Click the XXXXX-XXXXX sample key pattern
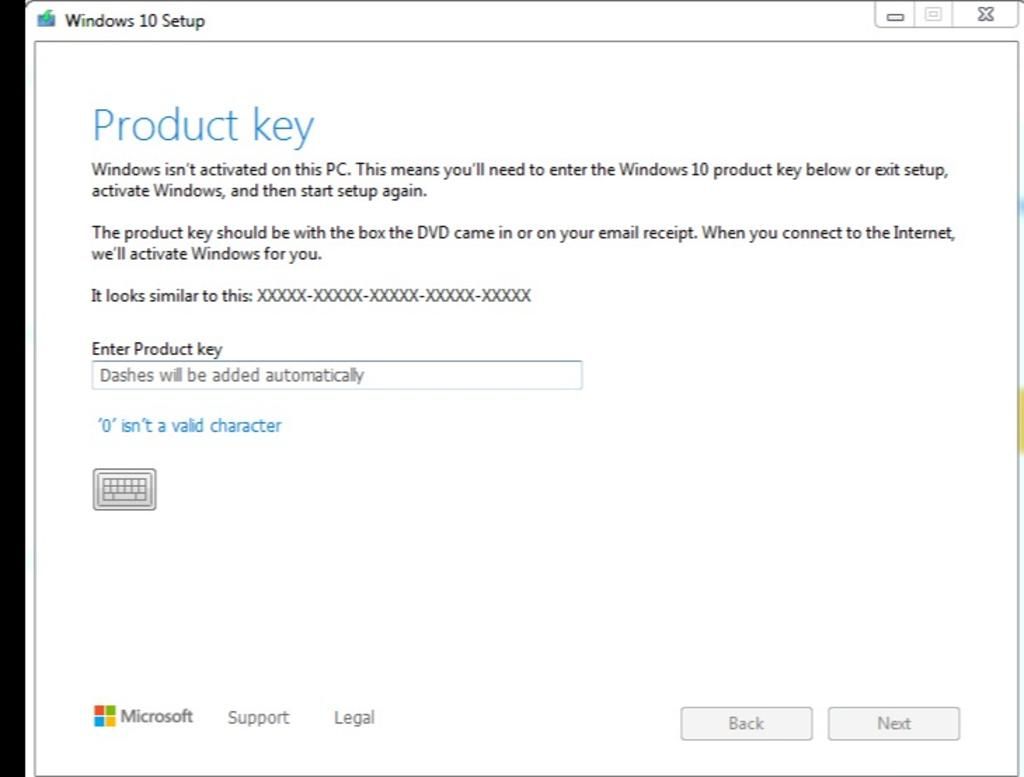Image resolution: width=1024 pixels, height=777 pixels. [394, 296]
